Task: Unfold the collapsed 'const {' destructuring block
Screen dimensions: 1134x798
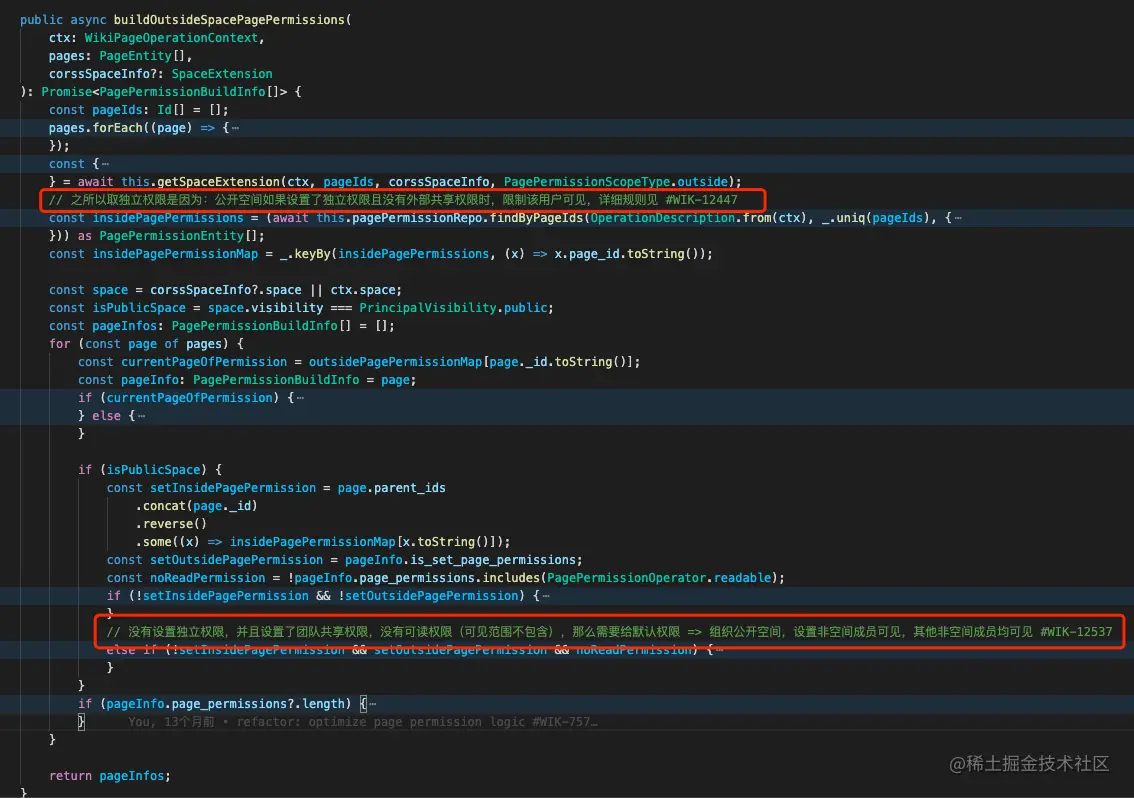Action: (106, 164)
